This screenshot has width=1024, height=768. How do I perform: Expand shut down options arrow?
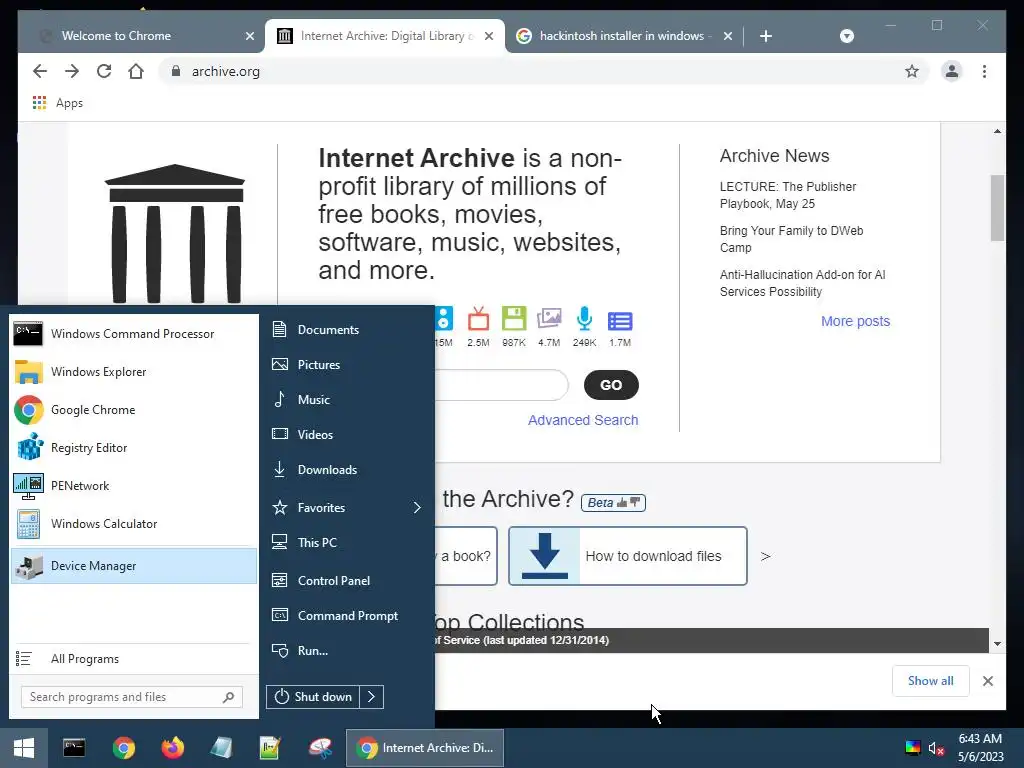coord(372,697)
